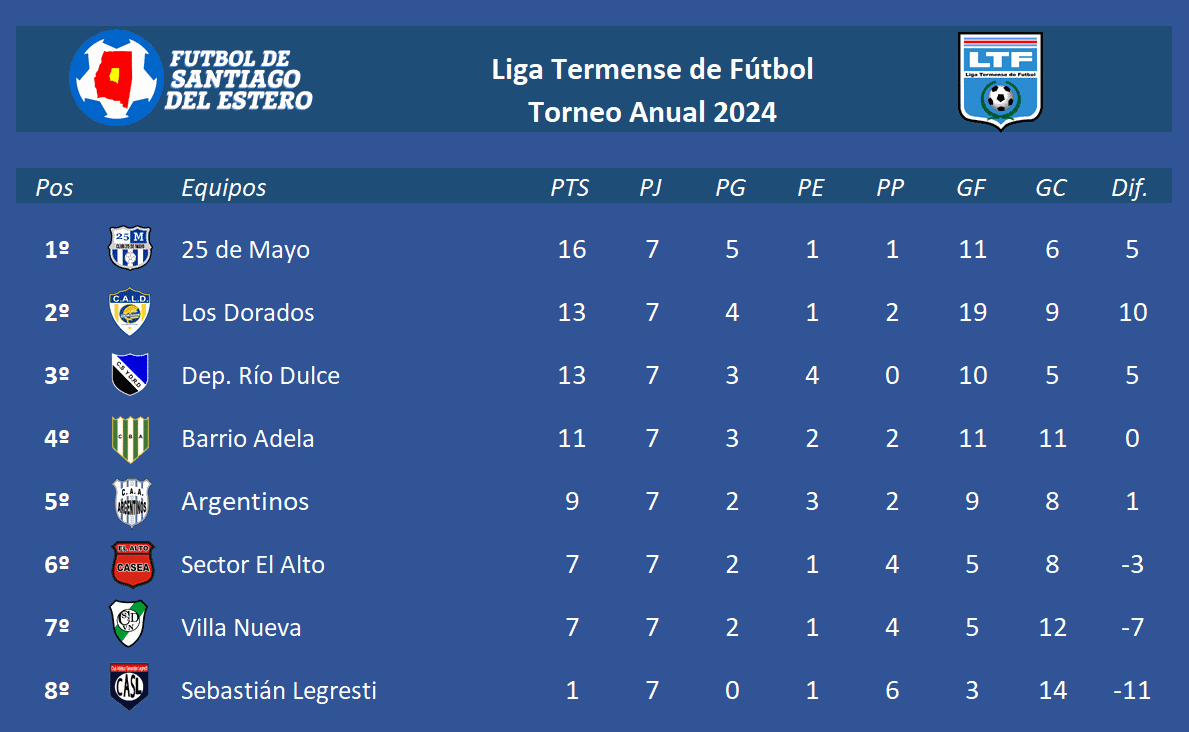Viewport: 1189px width, 732px height.
Task: Click Los Dorados goals-for value 19
Action: point(972,312)
